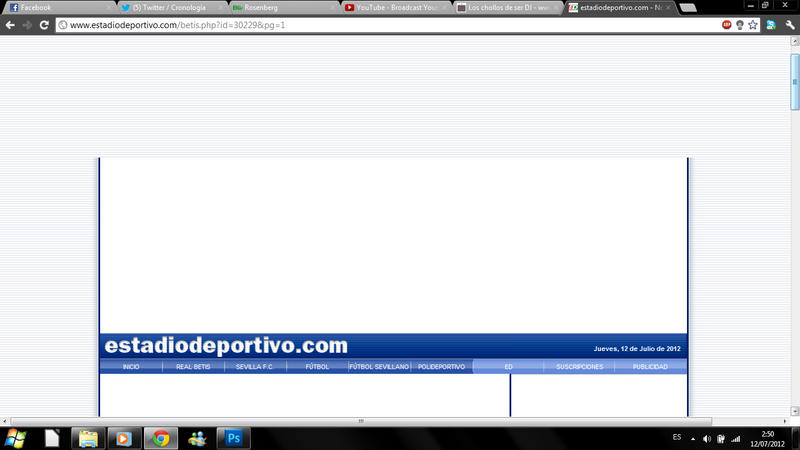
Task: Open the volume speaker tray icon
Action: point(707,439)
